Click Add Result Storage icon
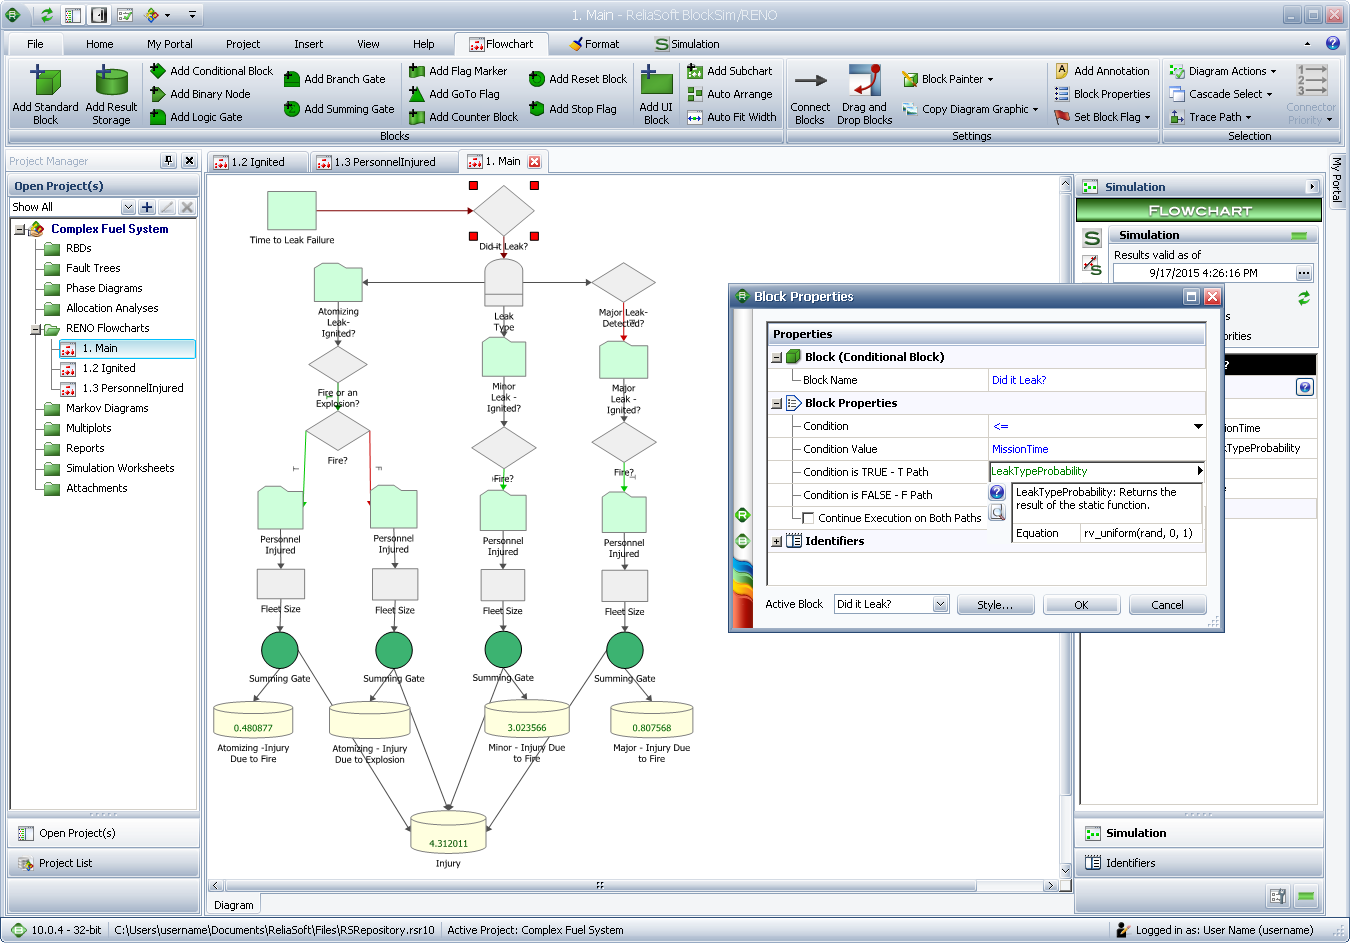The image size is (1350, 943). click(111, 82)
